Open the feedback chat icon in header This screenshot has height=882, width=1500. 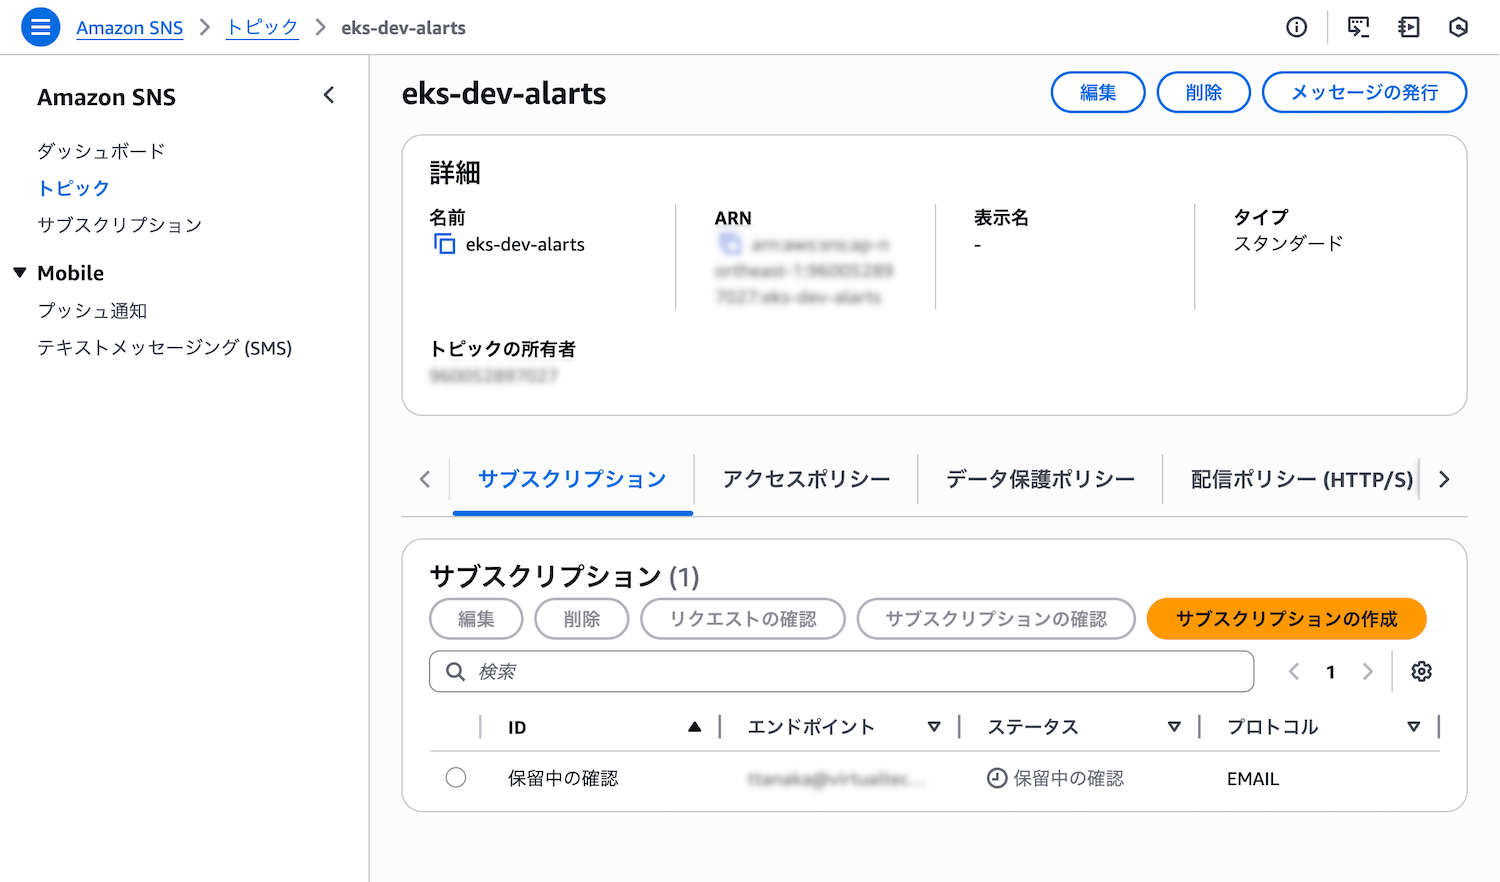click(x=1358, y=27)
